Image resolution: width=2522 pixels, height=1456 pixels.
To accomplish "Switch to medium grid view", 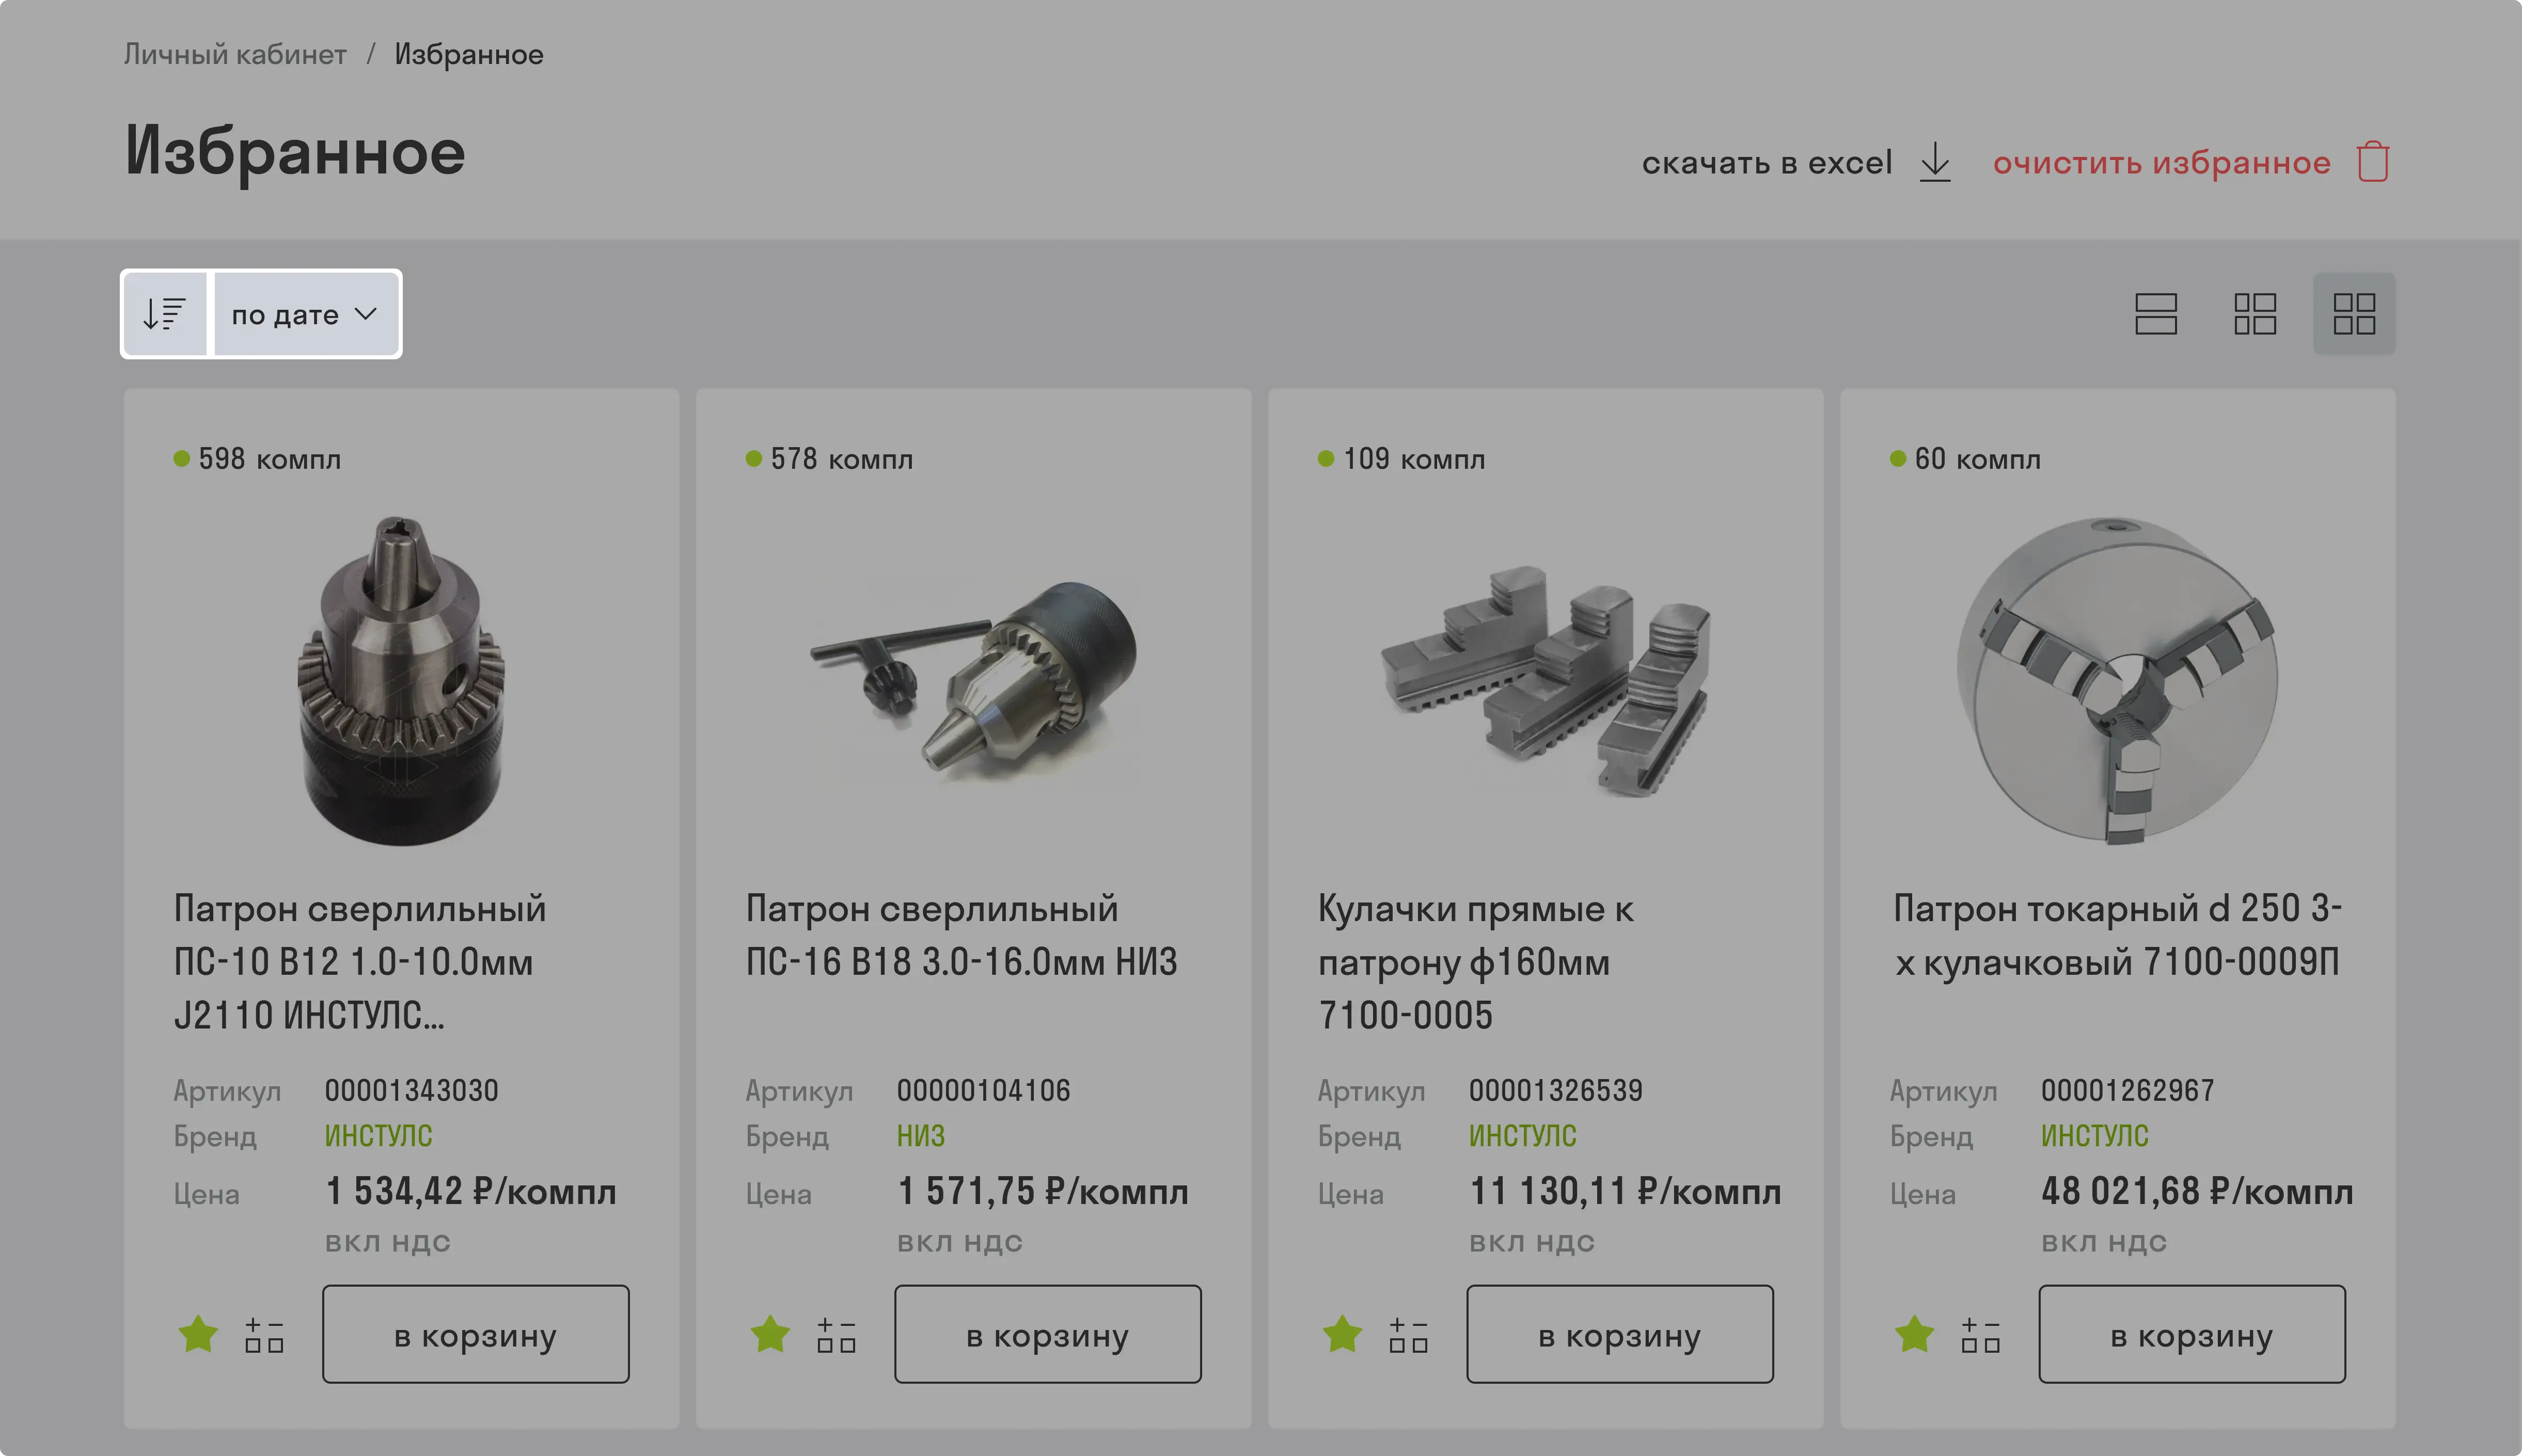I will 2255,314.
